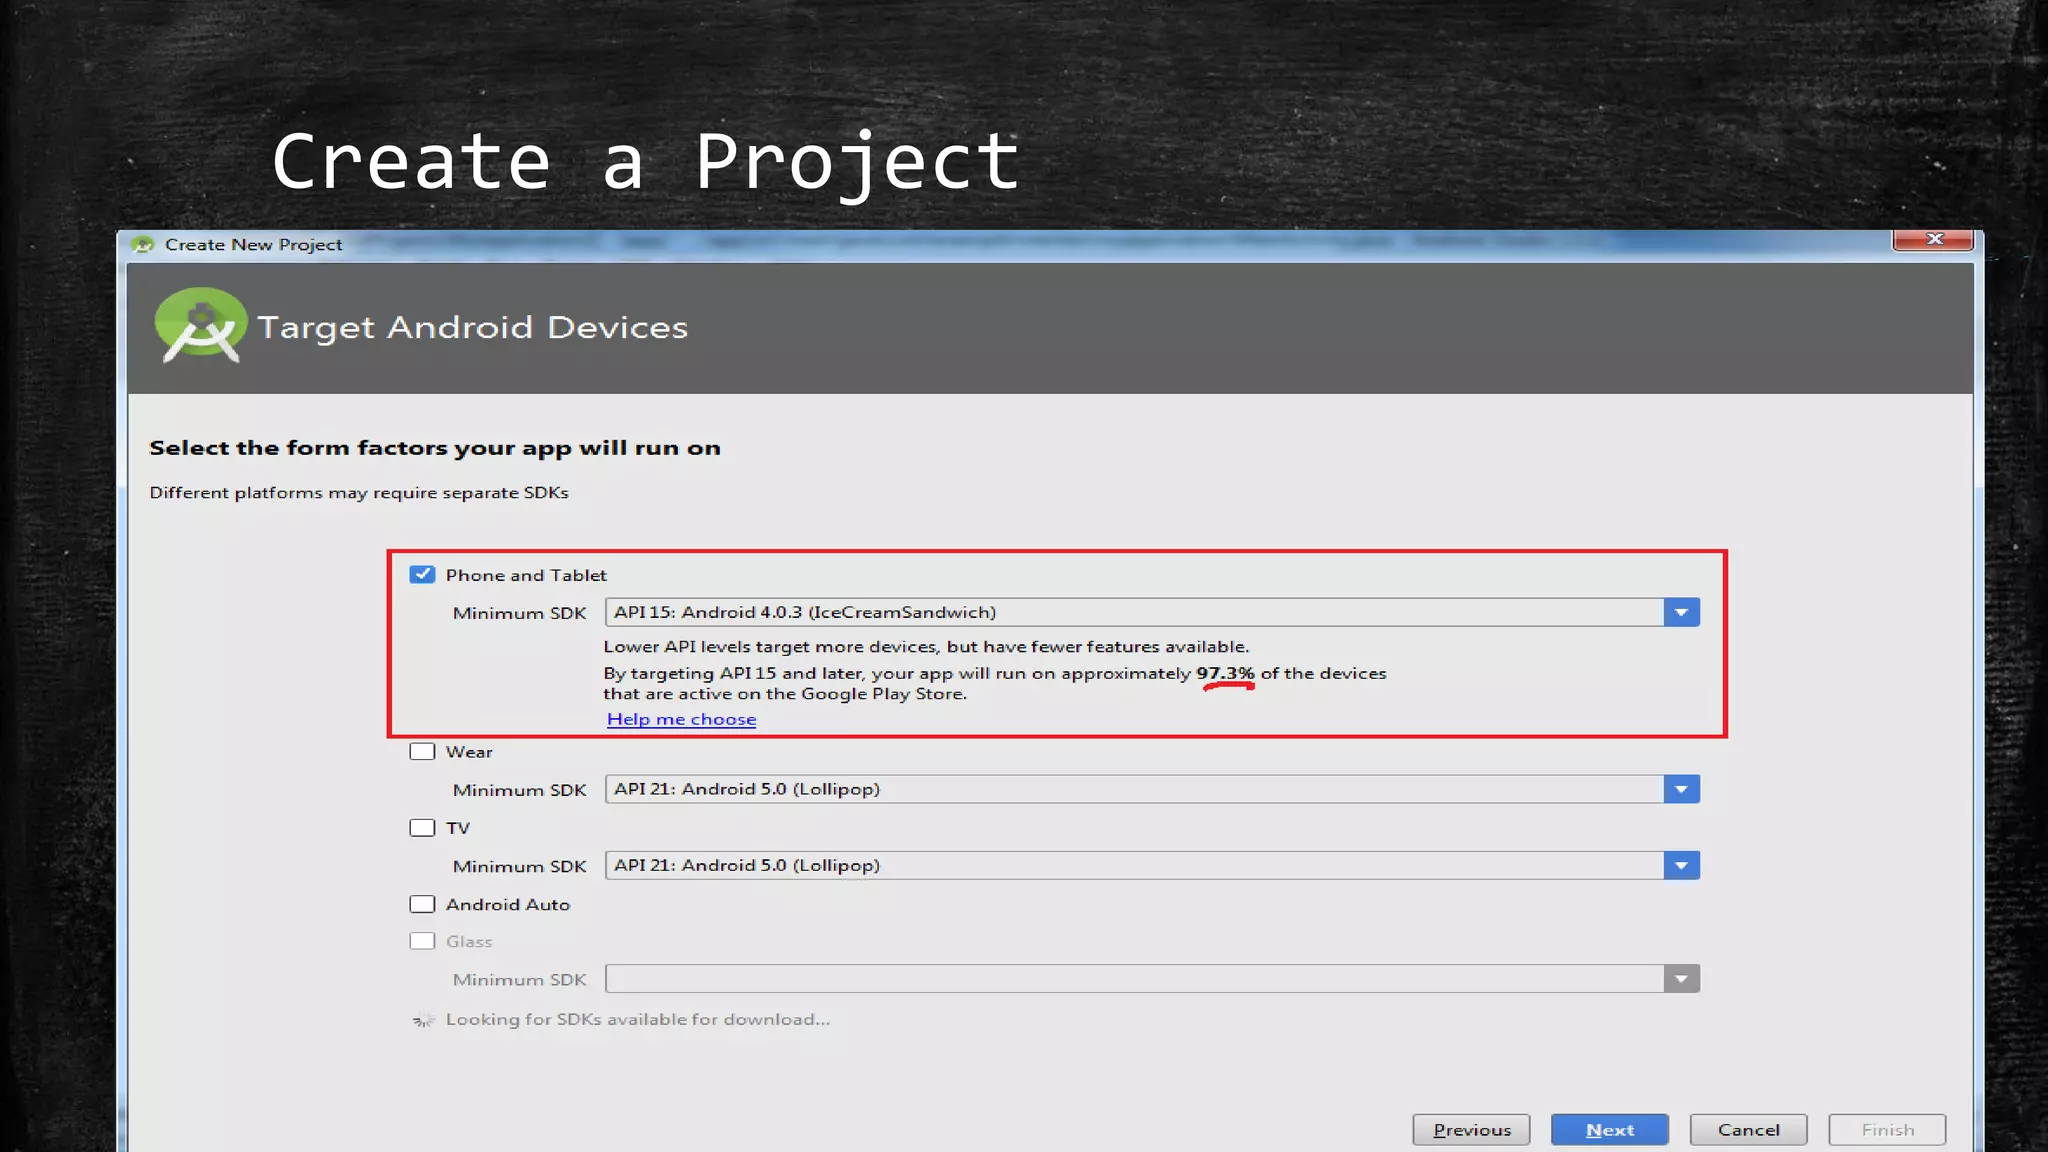The image size is (2048, 1152).
Task: Click the small Android icon in the title bar
Action: point(143,244)
